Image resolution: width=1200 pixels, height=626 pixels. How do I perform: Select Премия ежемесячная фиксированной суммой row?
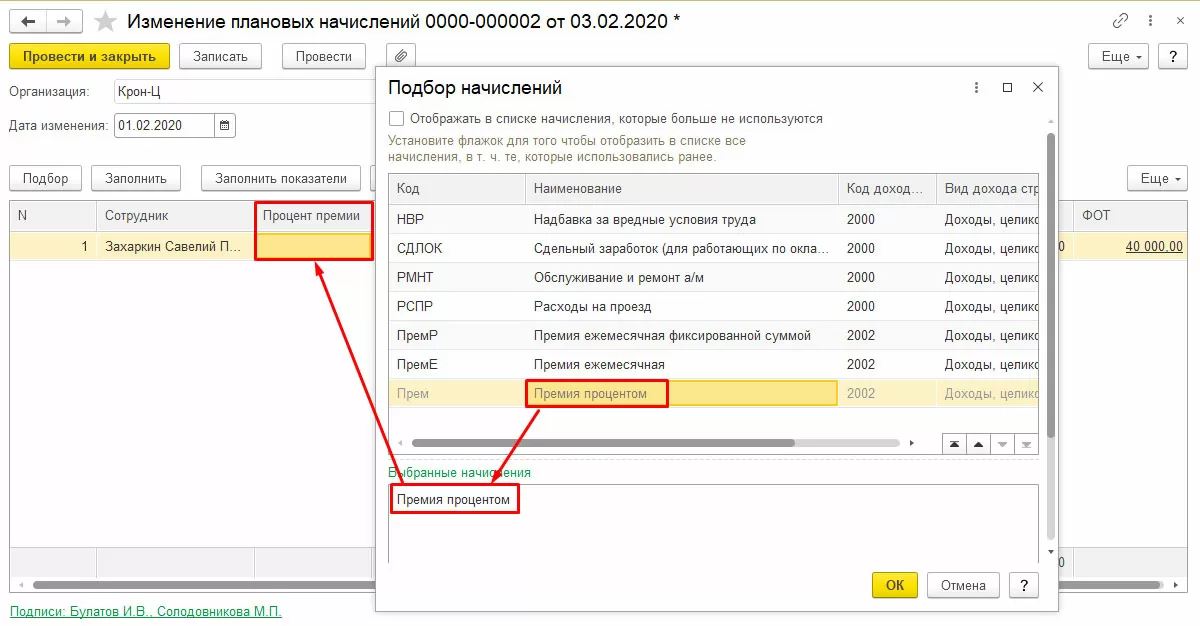[x=713, y=335]
